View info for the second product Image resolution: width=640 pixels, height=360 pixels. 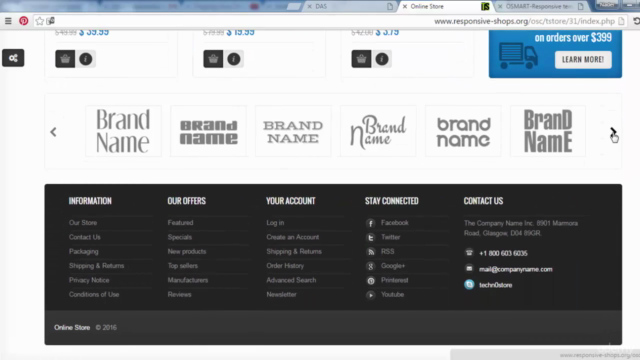[234, 59]
